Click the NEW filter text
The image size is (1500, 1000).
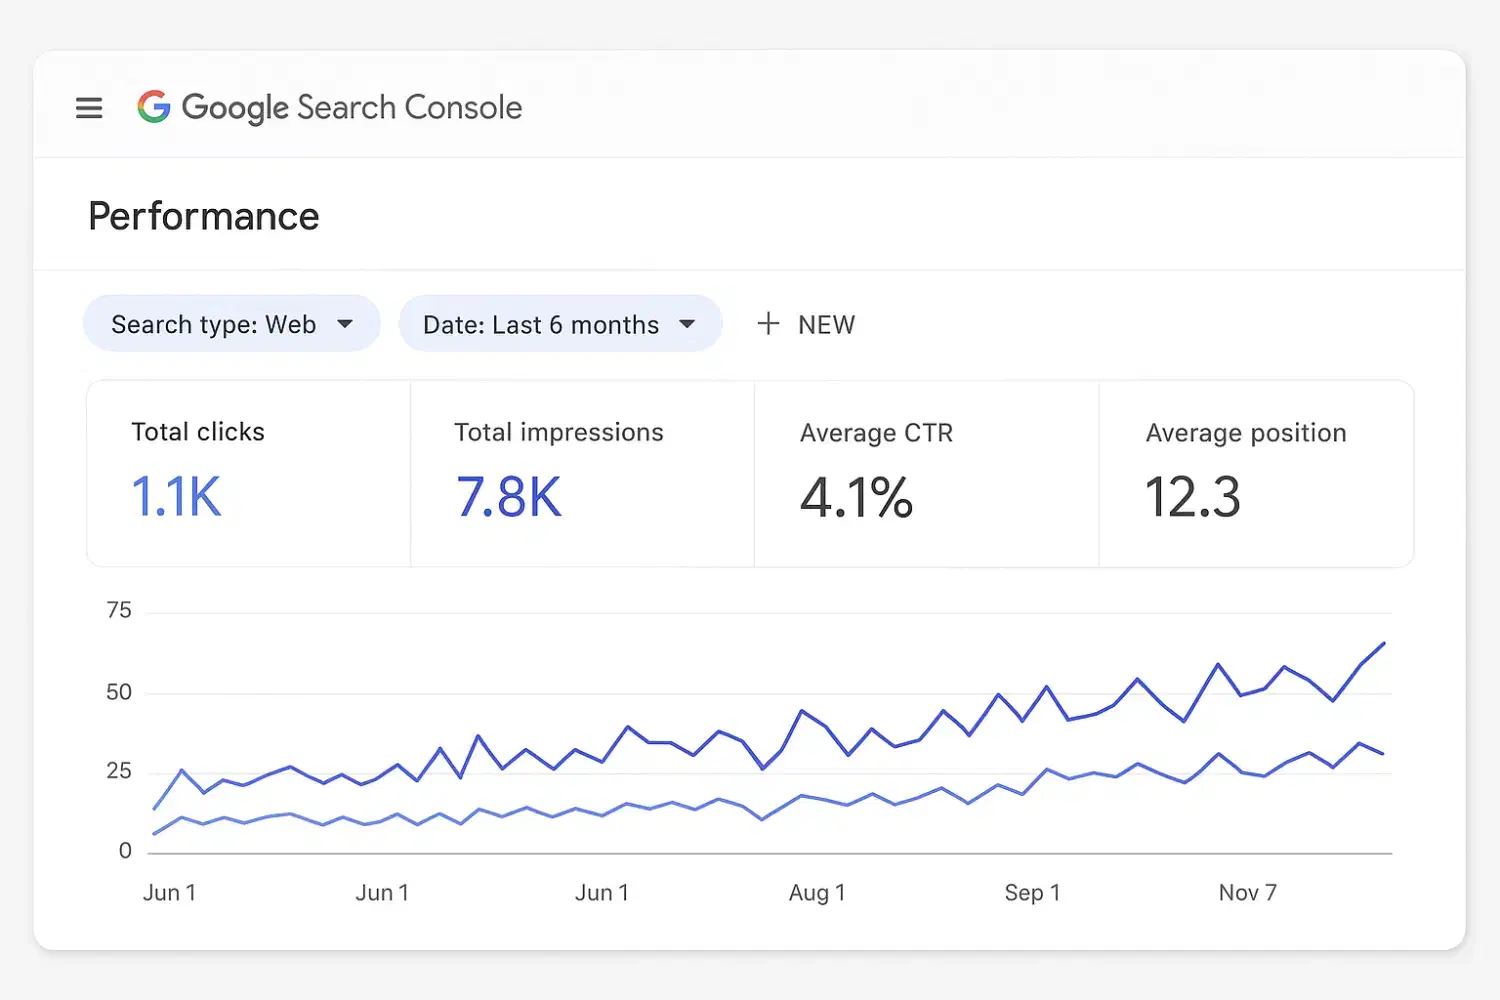[x=826, y=325]
